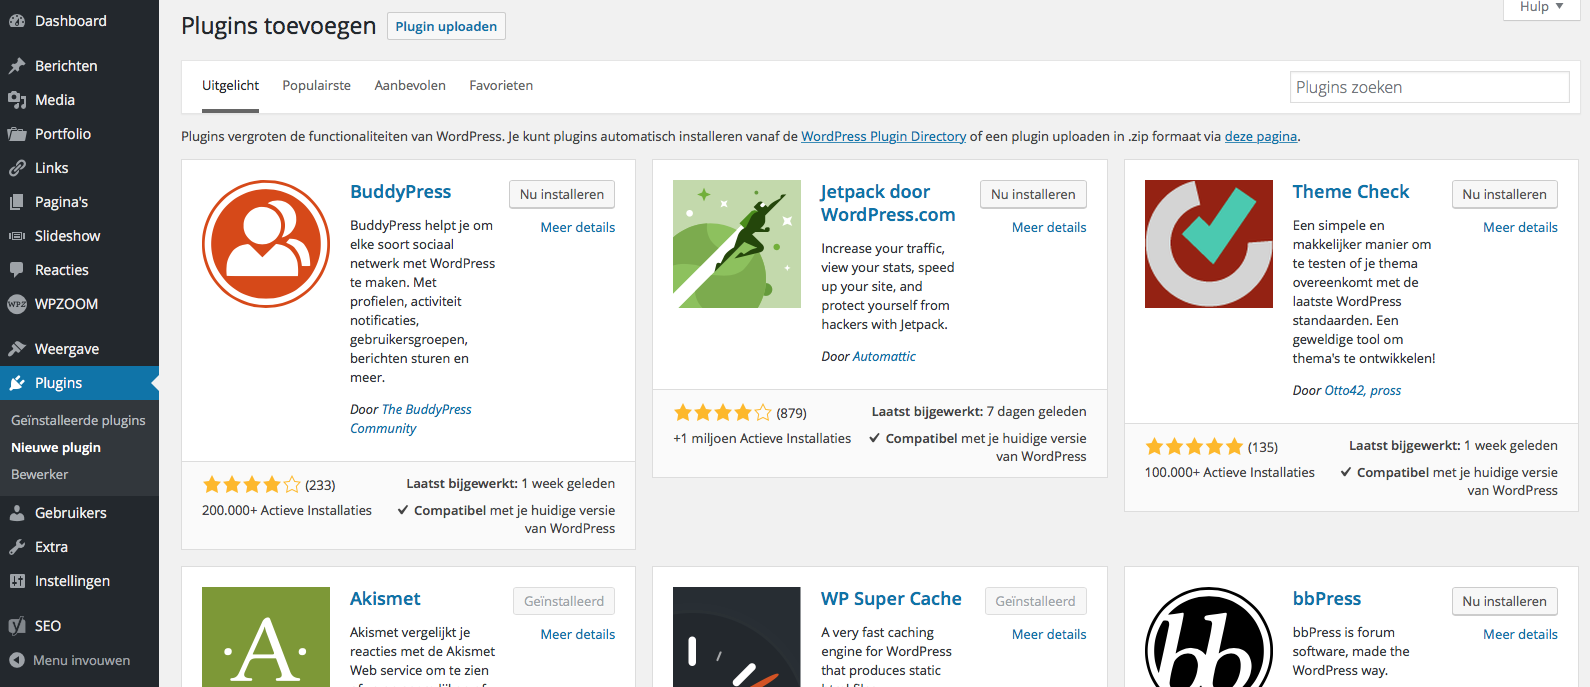Open Meer details for Akismet

578,635
